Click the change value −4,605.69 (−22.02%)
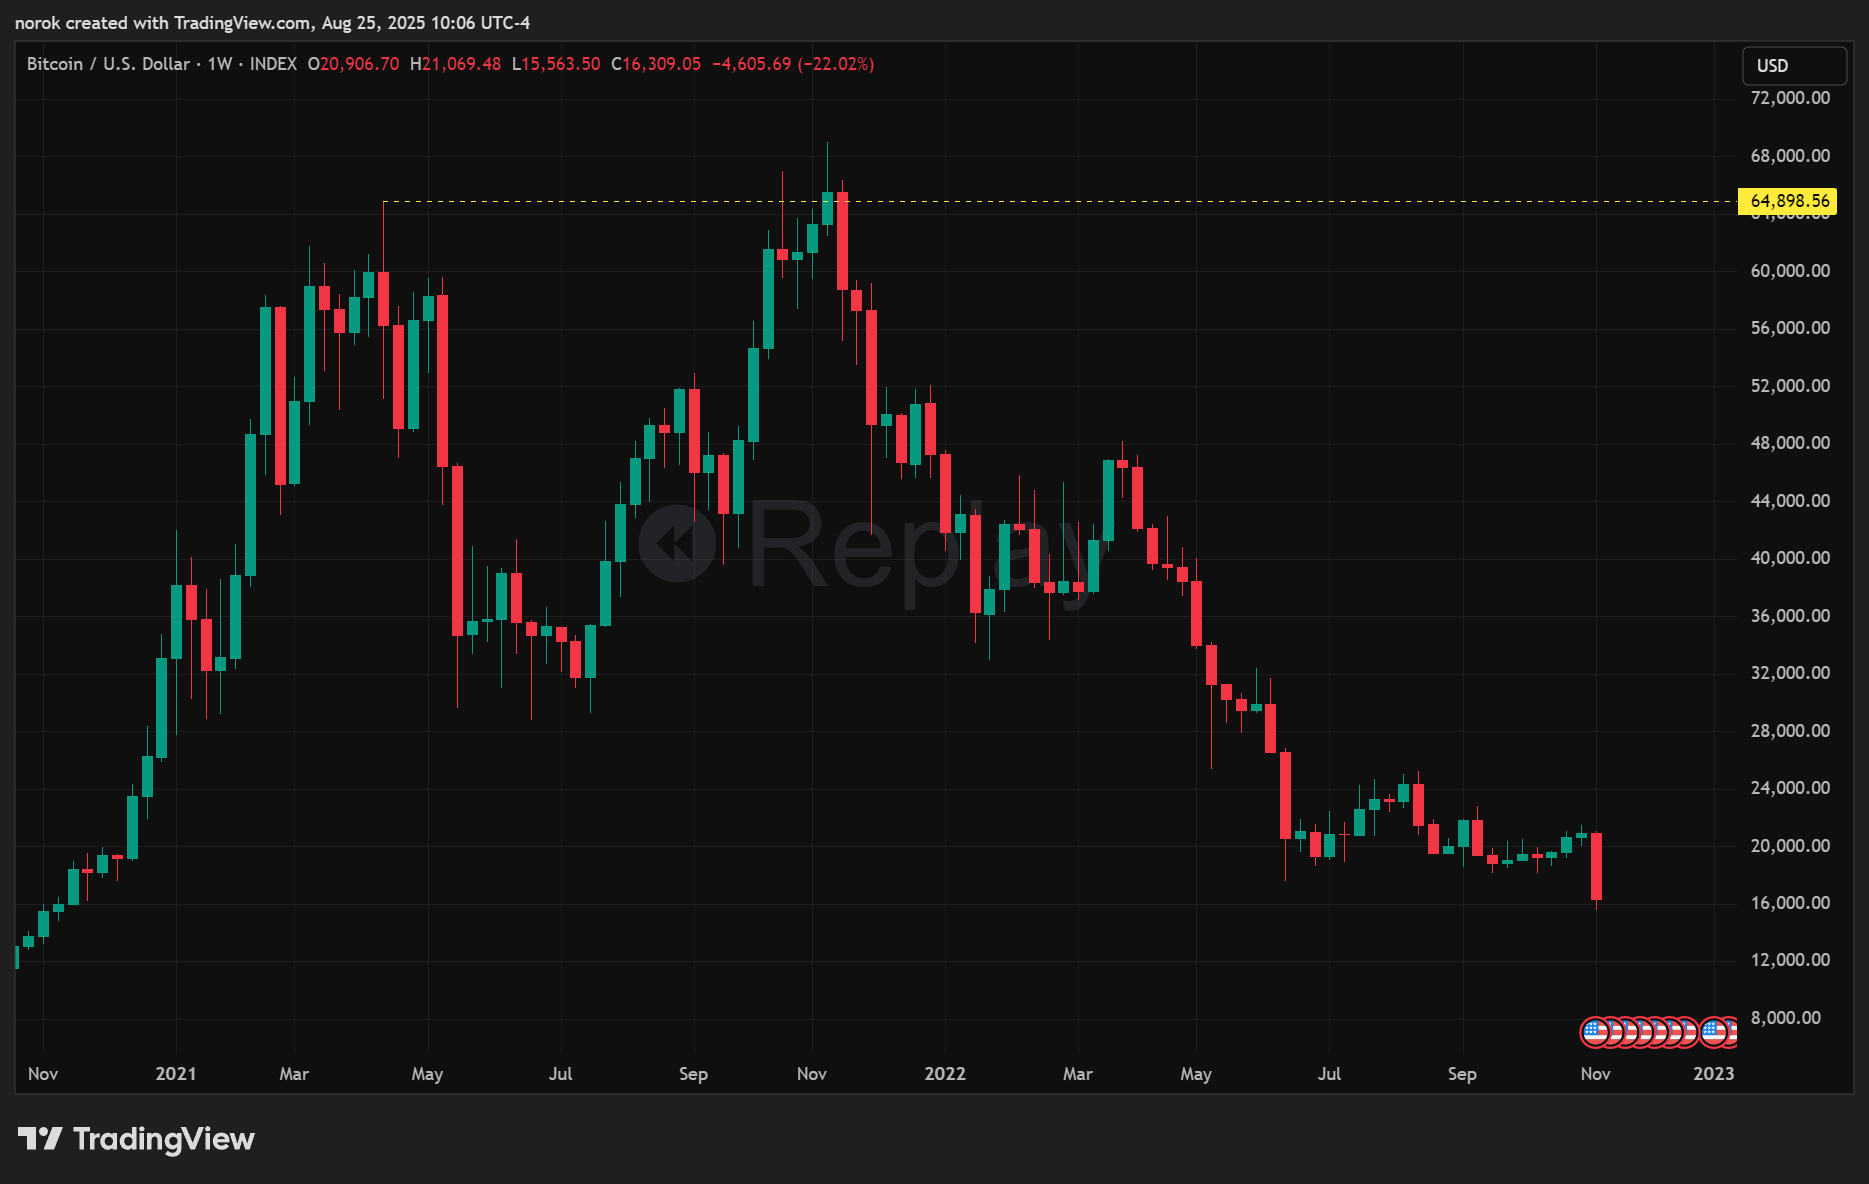 point(793,64)
